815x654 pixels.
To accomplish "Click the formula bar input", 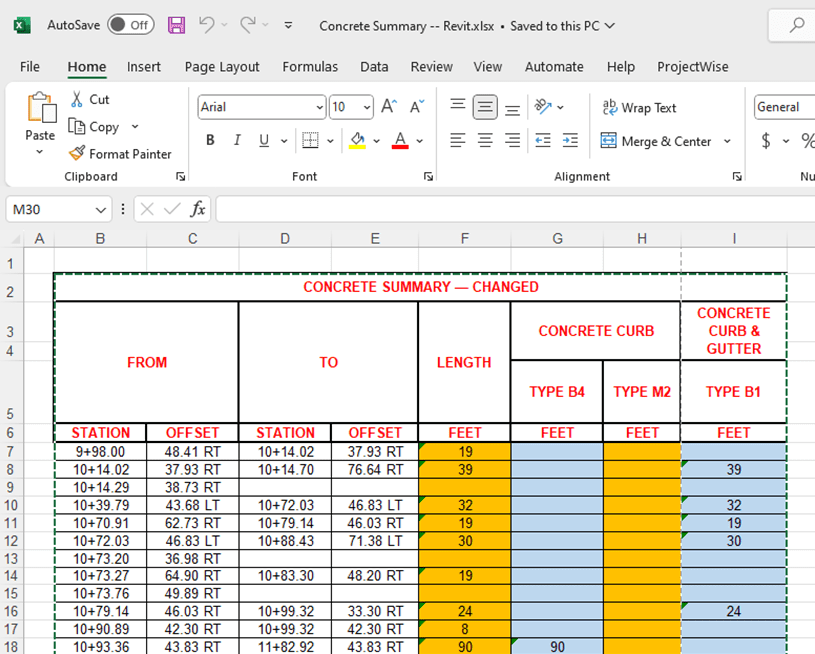I will click(516, 209).
